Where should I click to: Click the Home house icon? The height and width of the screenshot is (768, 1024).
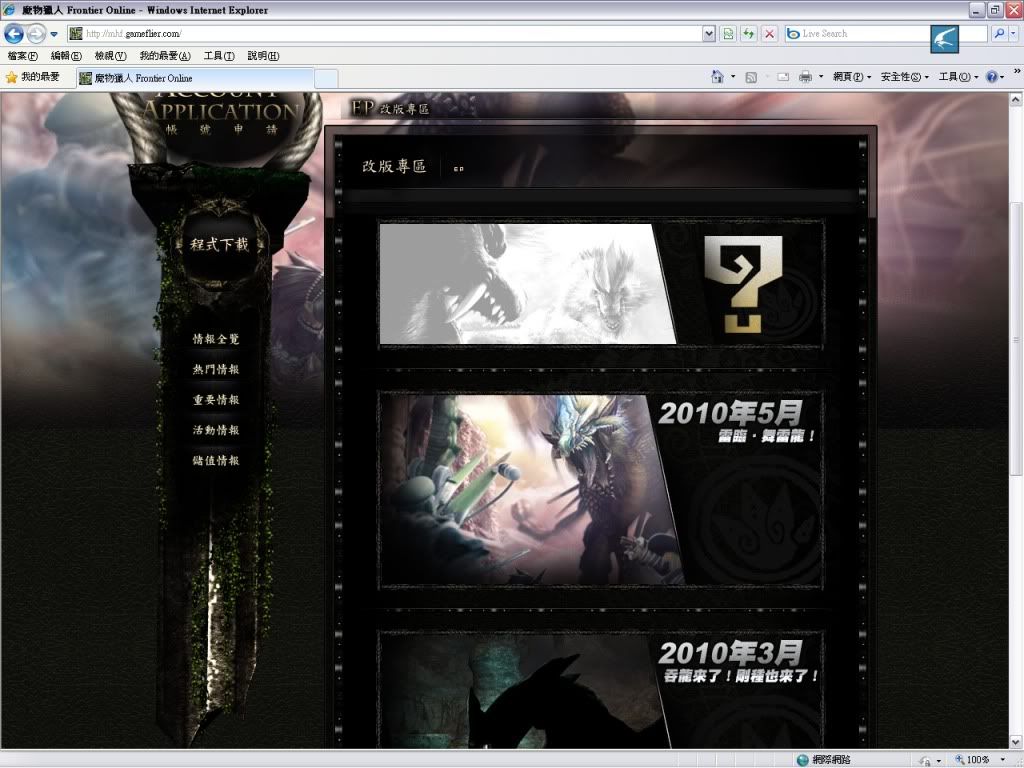(717, 77)
